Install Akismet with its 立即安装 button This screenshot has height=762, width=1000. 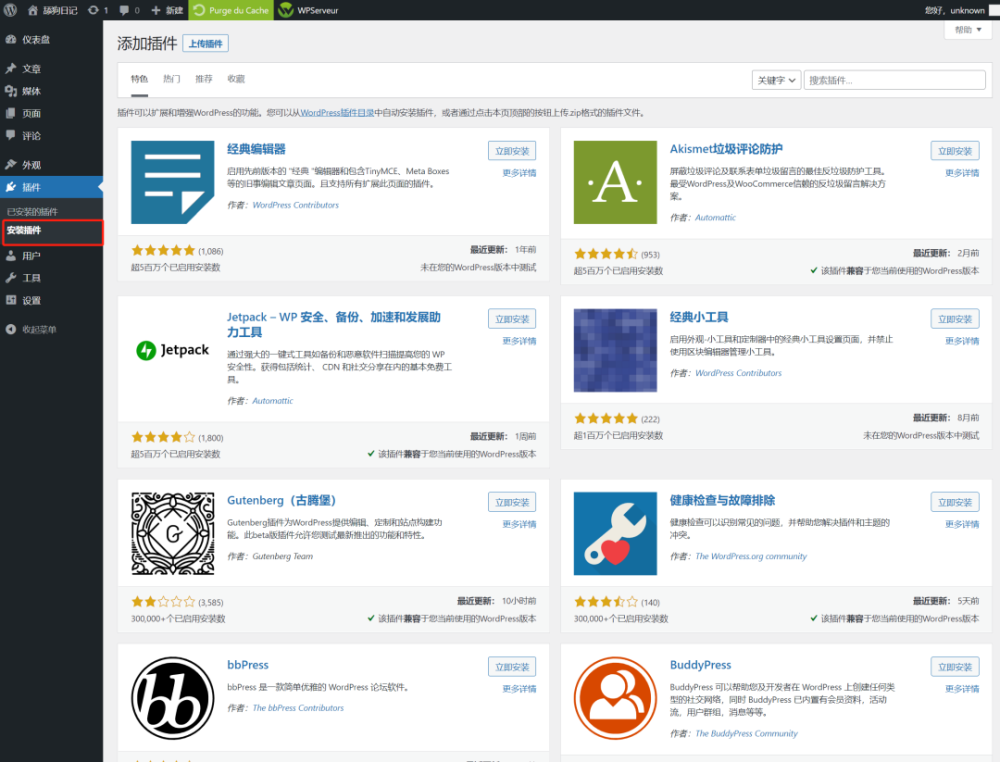(x=955, y=151)
